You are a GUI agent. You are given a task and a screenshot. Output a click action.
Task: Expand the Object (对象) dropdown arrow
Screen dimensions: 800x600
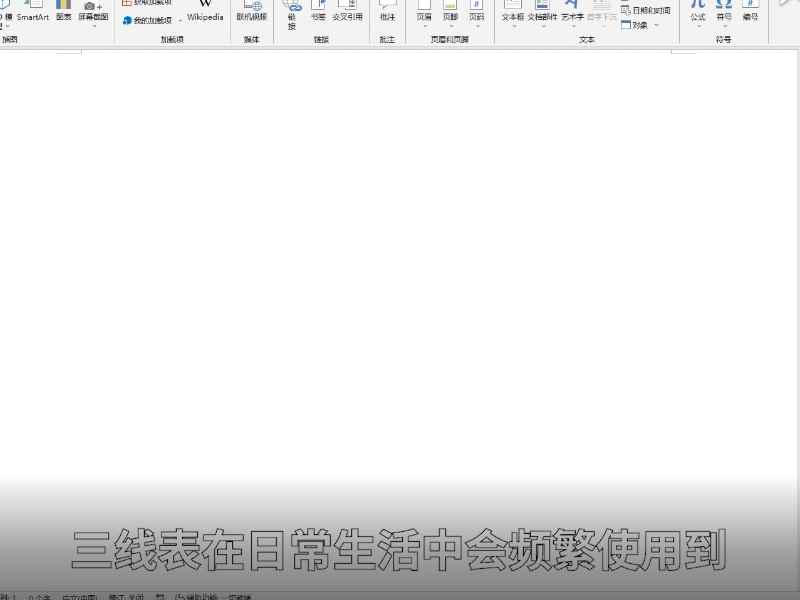point(656,25)
